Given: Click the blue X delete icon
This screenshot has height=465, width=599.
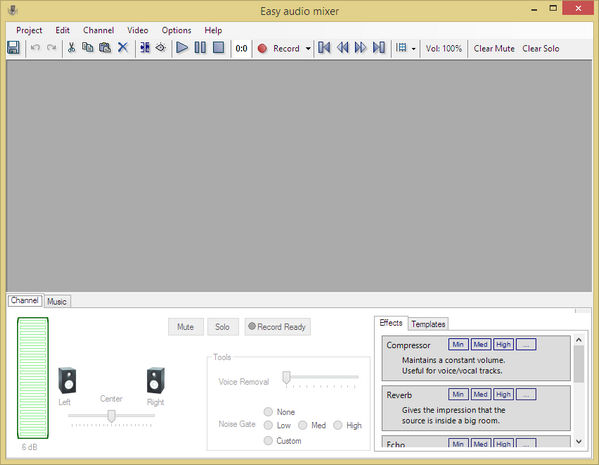Looking at the screenshot, I should click(x=123, y=48).
